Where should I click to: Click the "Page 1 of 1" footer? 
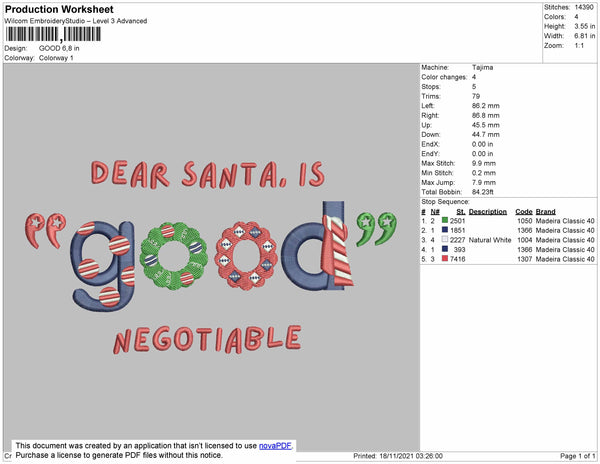tap(578, 456)
